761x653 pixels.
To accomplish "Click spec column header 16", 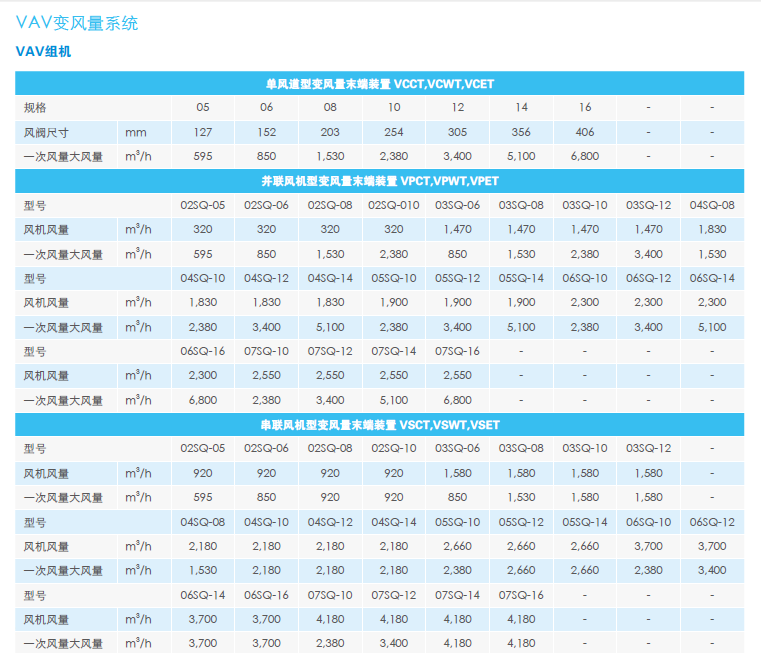I will pos(585,108).
